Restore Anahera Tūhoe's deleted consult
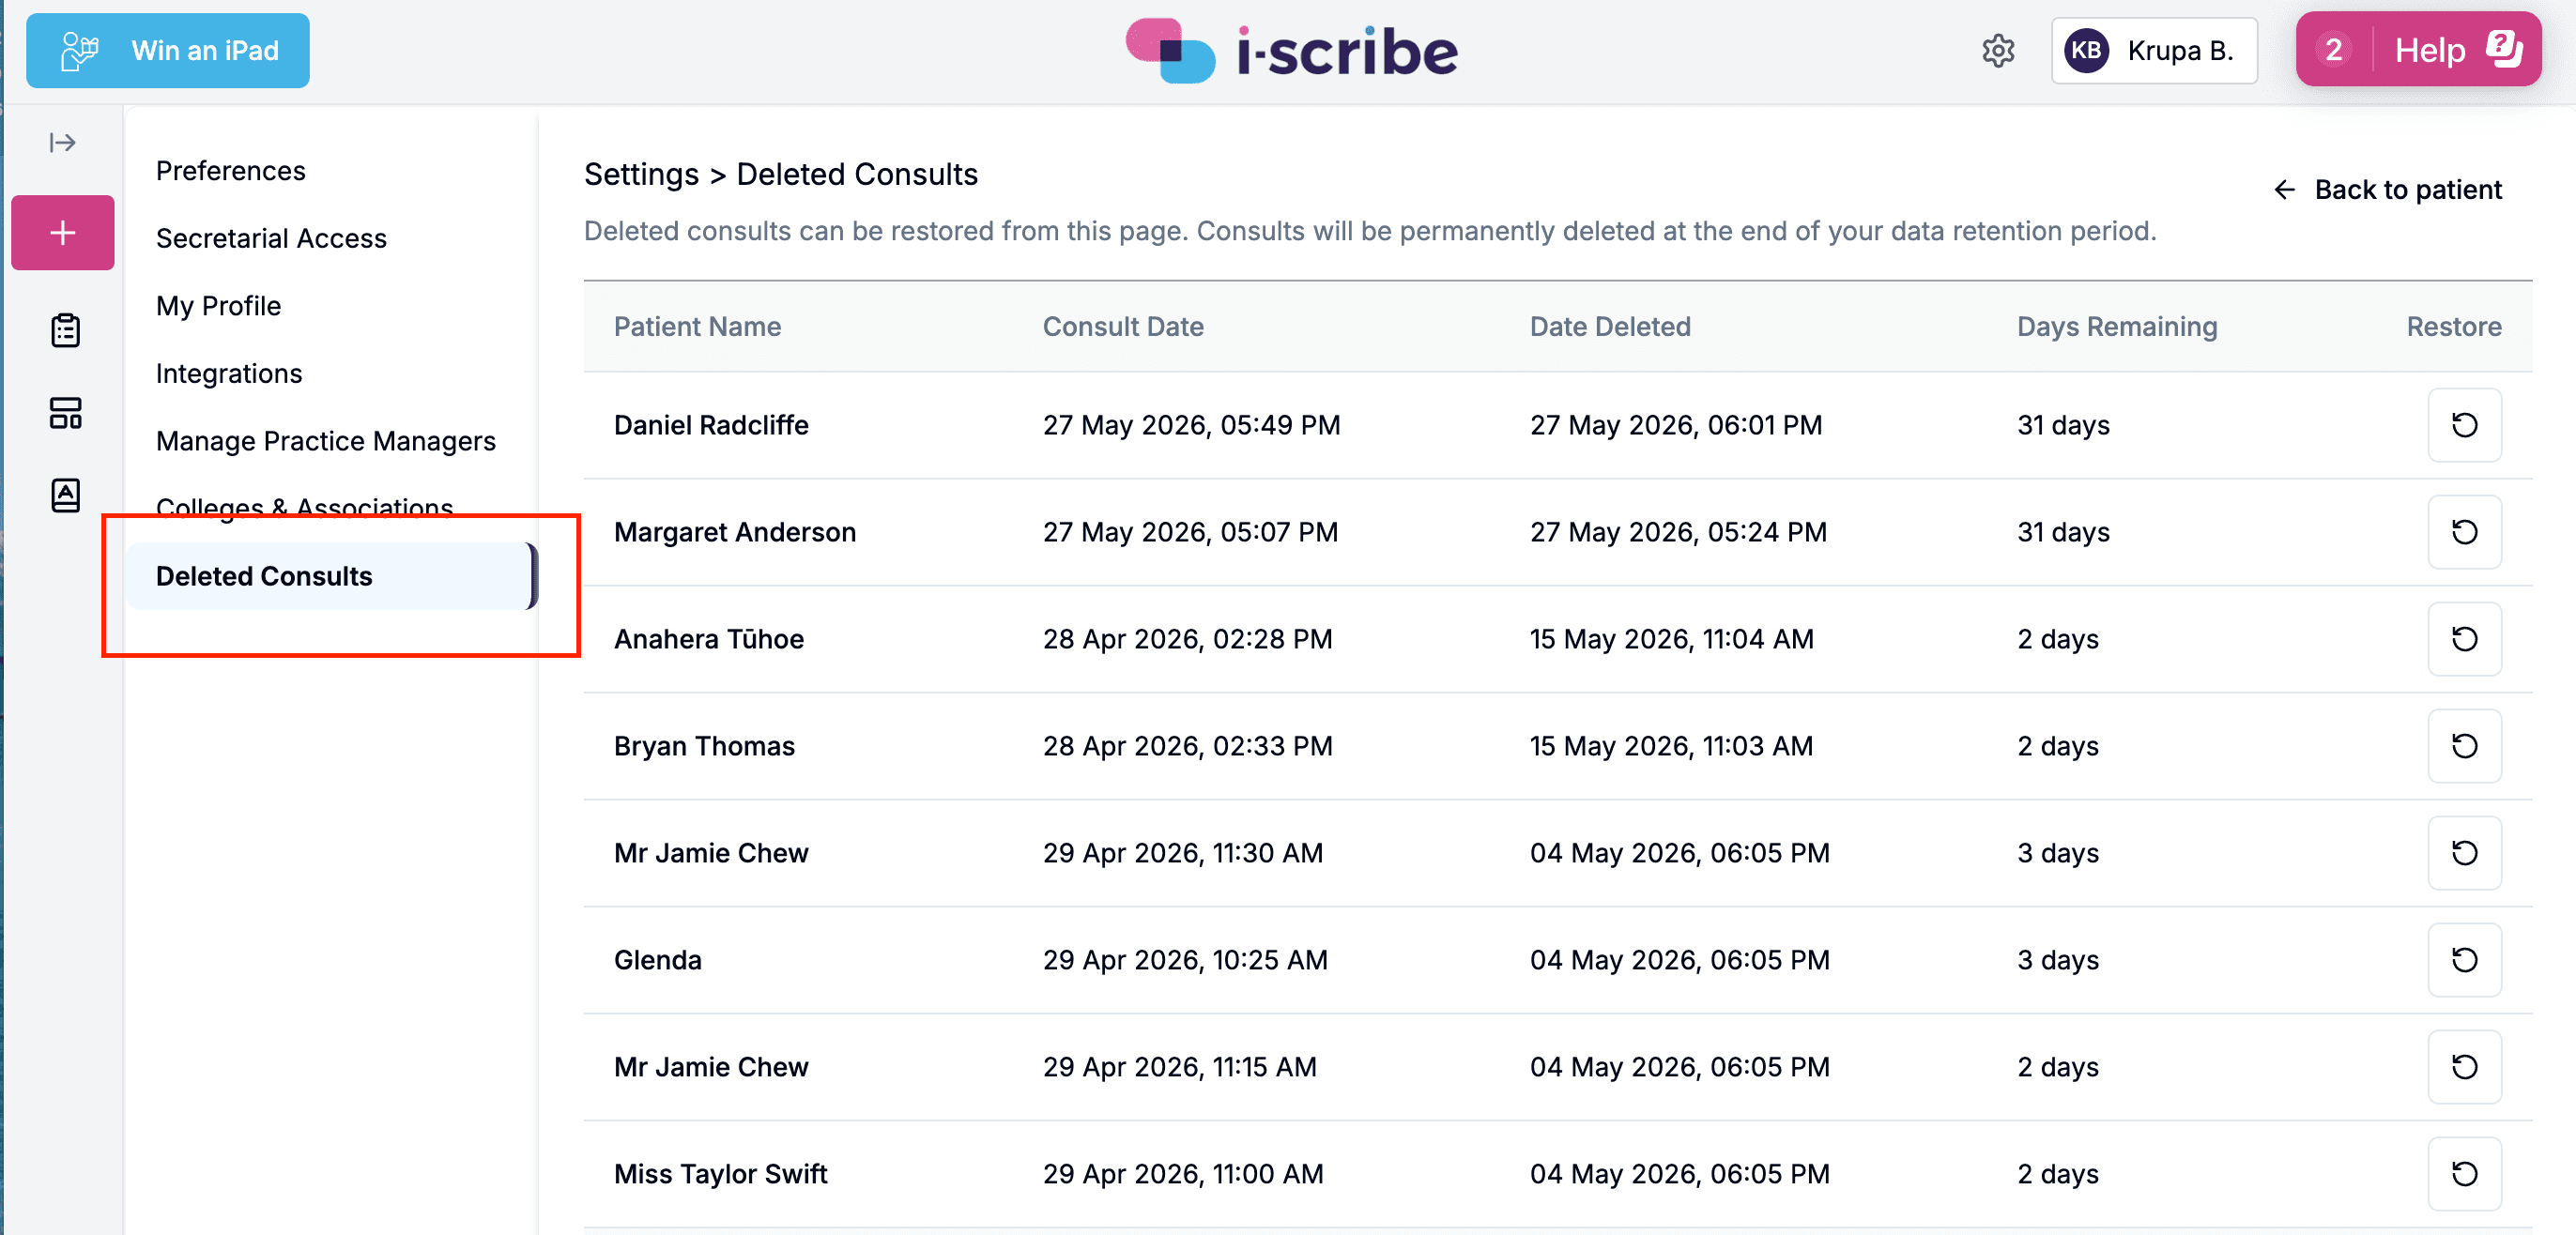The width and height of the screenshot is (2576, 1235). point(2464,639)
